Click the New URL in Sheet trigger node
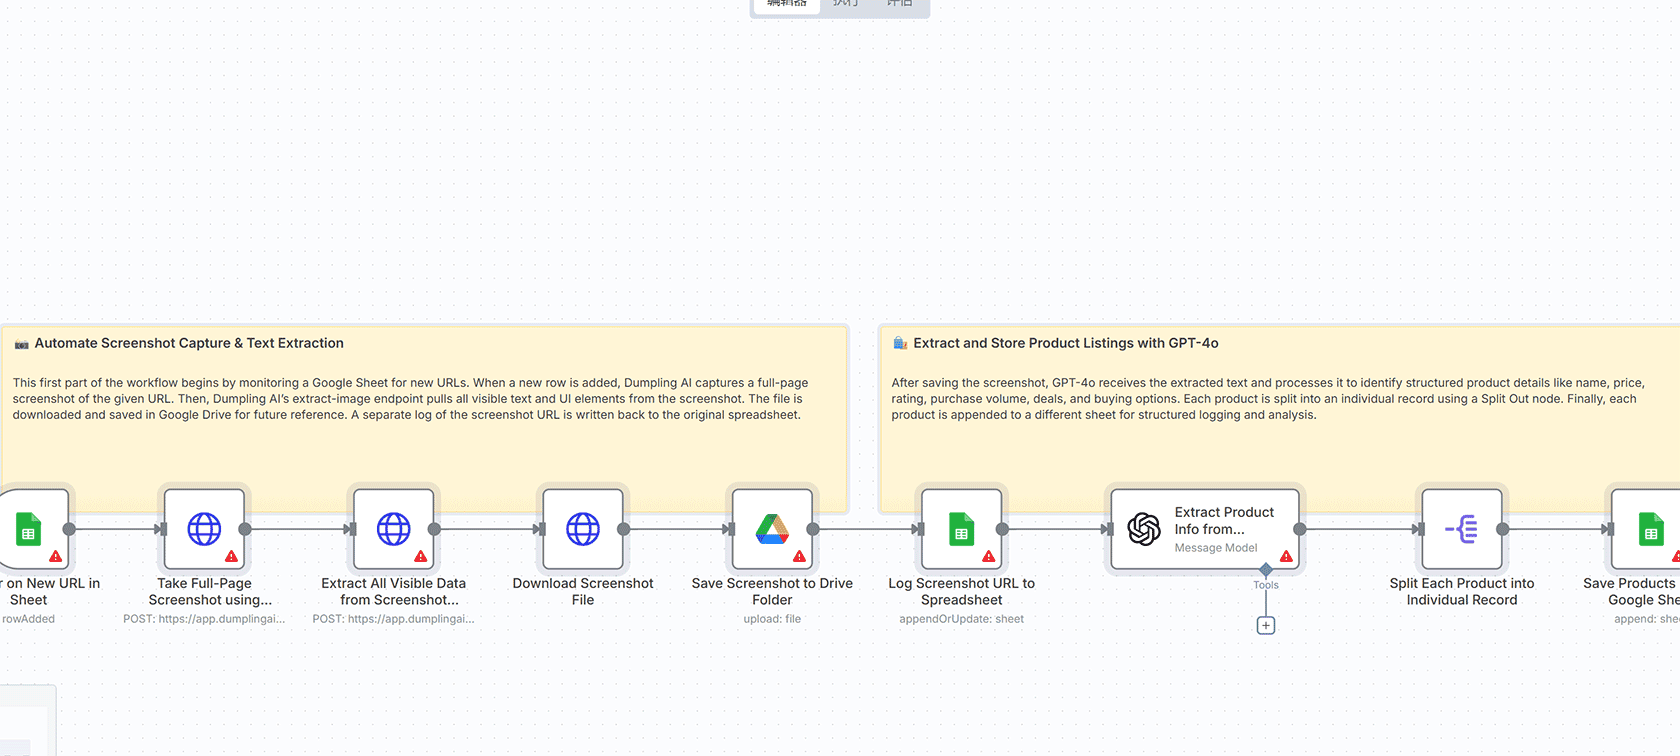The image size is (1680, 756). click(x=30, y=528)
